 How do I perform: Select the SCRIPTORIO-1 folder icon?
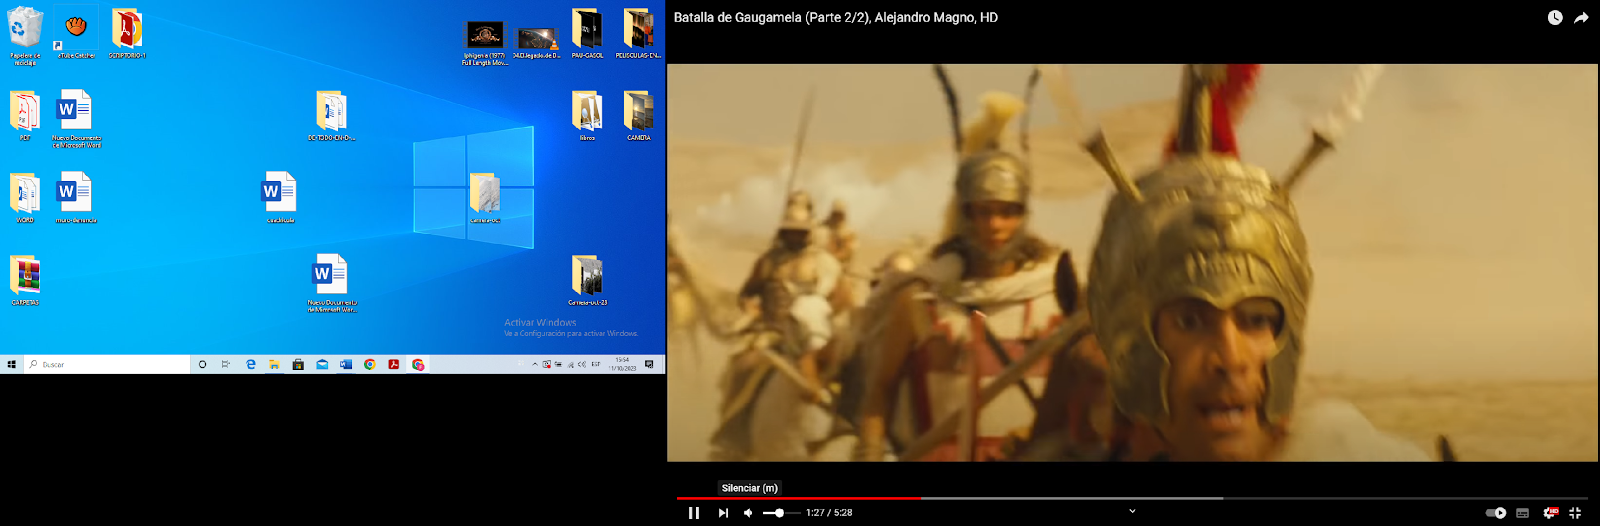click(x=127, y=33)
